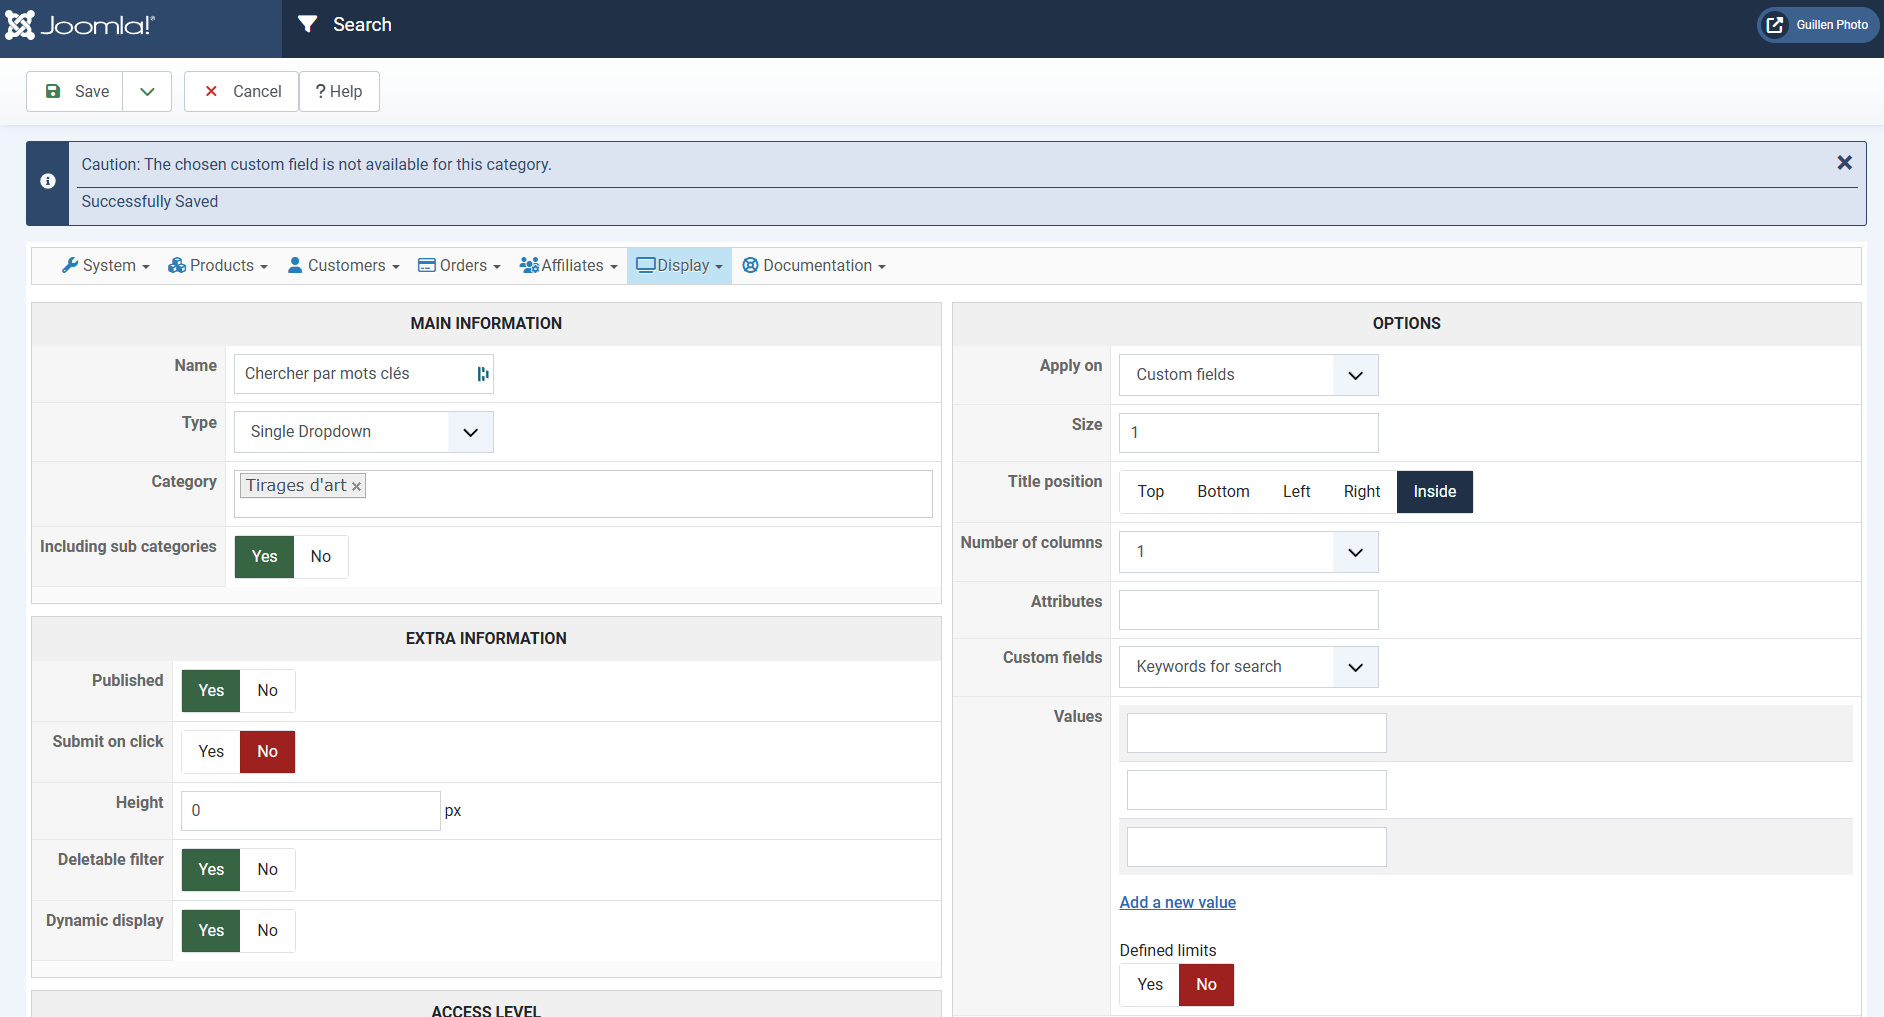This screenshot has width=1884, height=1017.
Task: Dismiss the caution alert message
Action: pos(1845,162)
